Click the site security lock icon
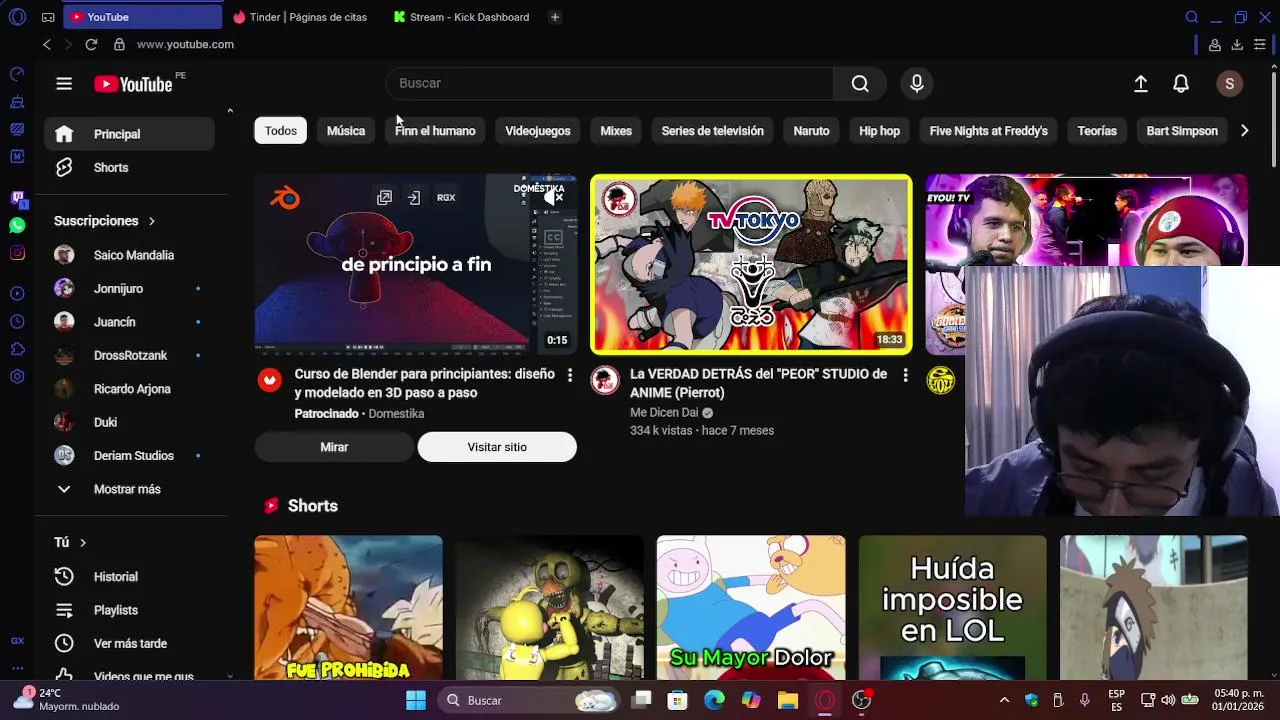Screen dimensions: 1280x720 (119, 44)
